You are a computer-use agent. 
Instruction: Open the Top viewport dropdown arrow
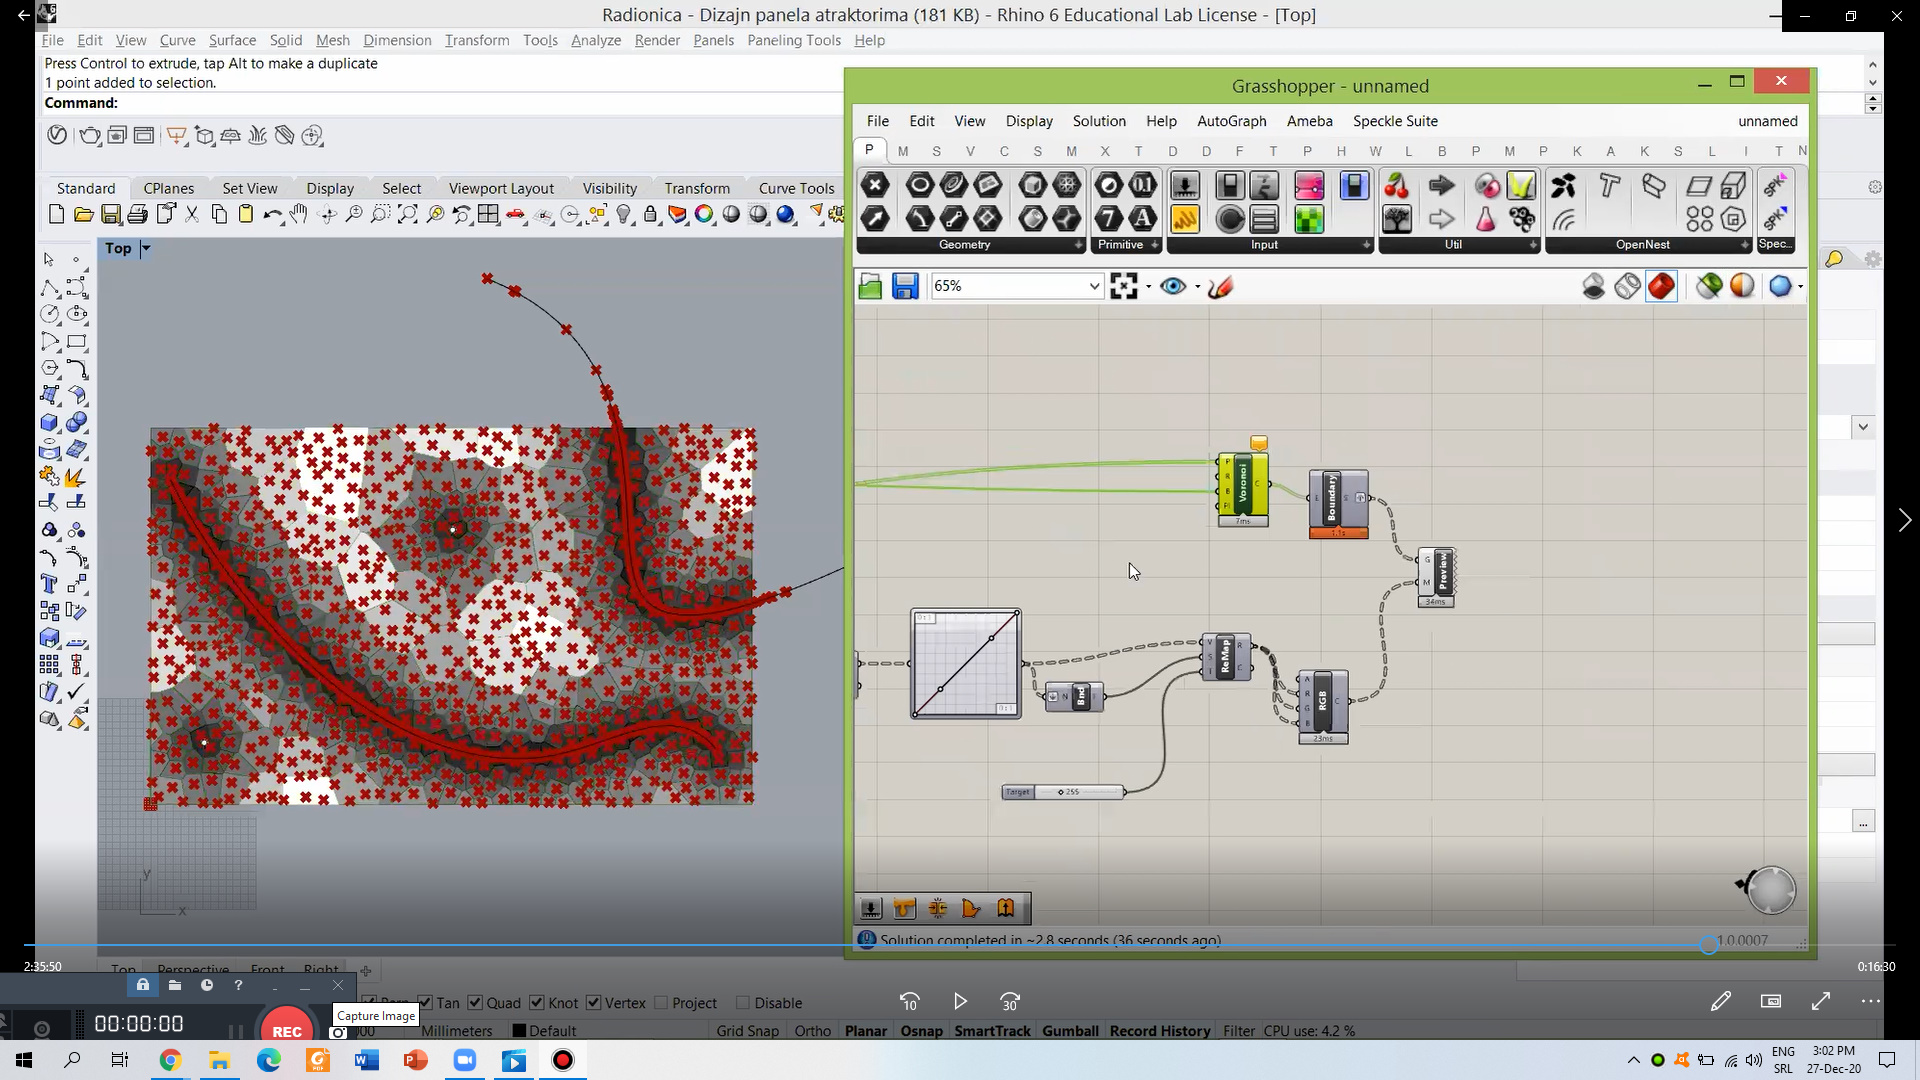(146, 248)
